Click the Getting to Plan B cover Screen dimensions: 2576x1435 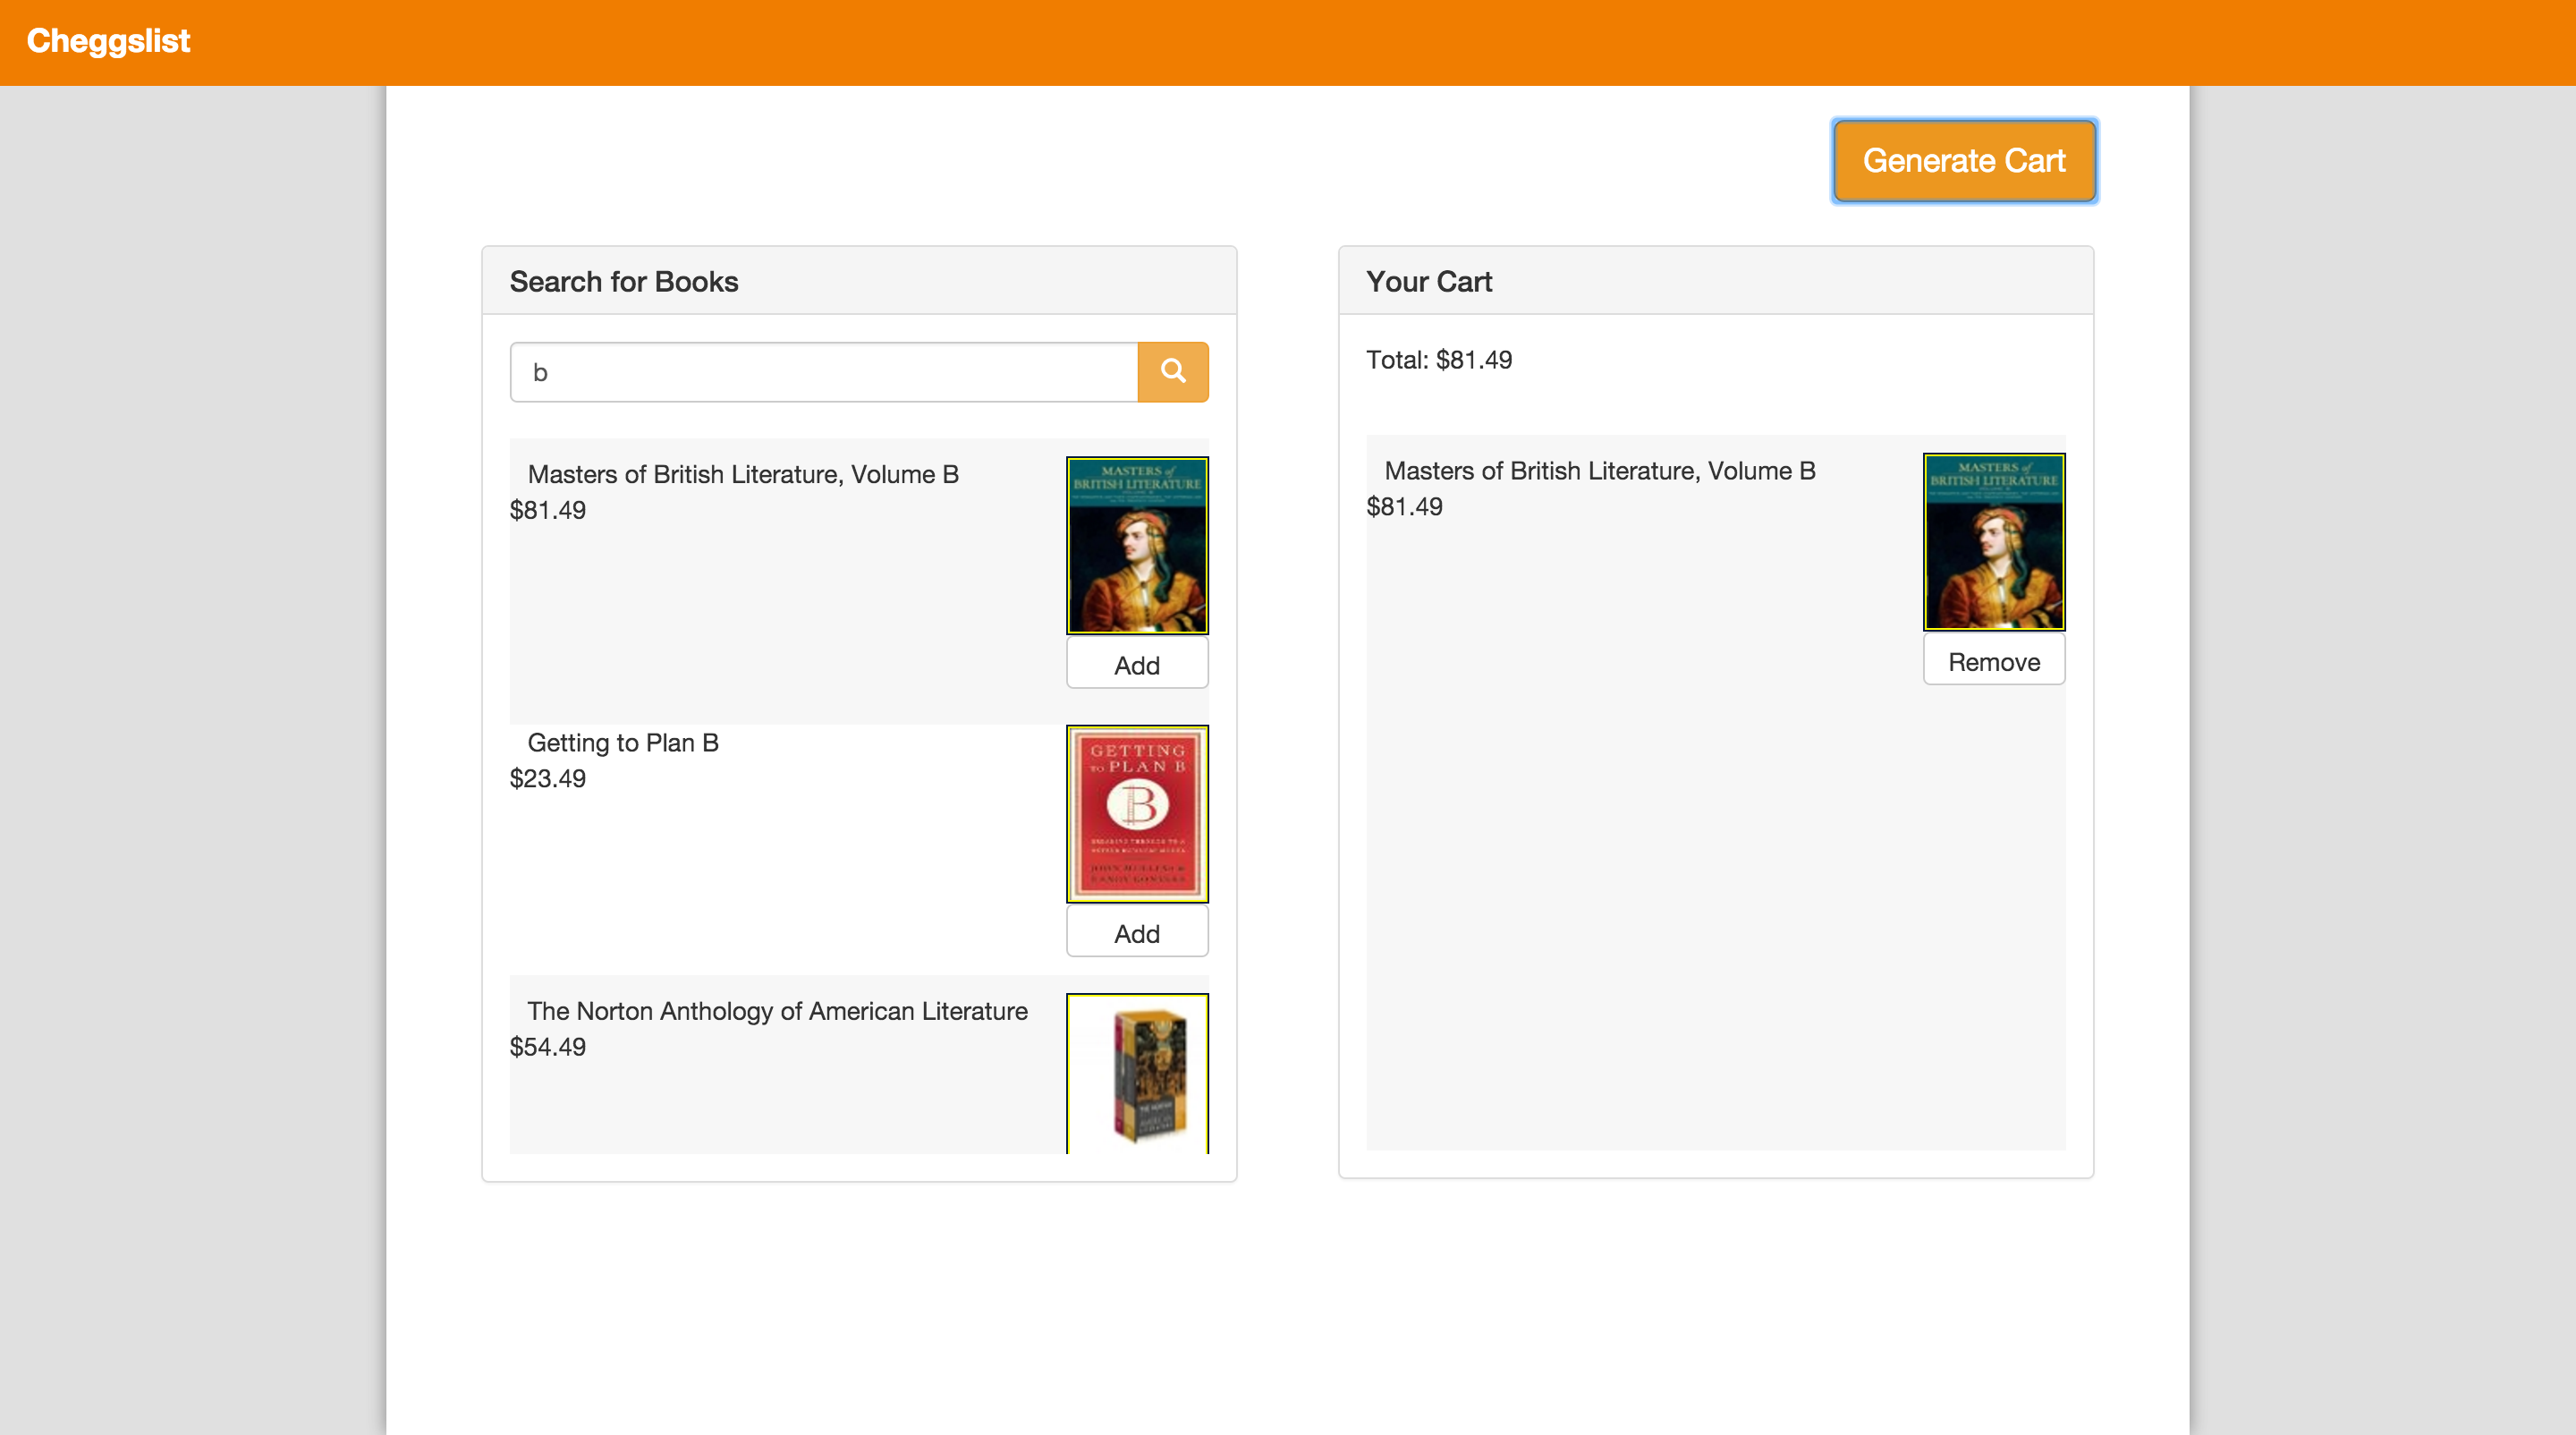coord(1136,813)
